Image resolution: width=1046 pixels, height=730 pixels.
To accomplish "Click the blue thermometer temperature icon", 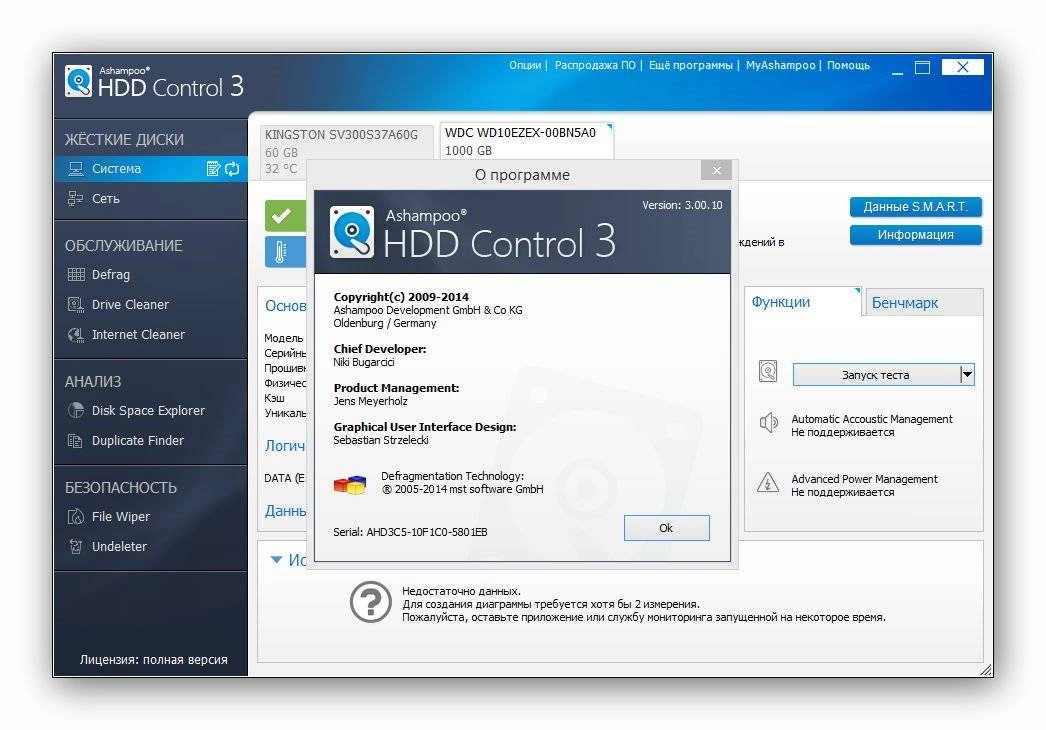I will click(285, 252).
